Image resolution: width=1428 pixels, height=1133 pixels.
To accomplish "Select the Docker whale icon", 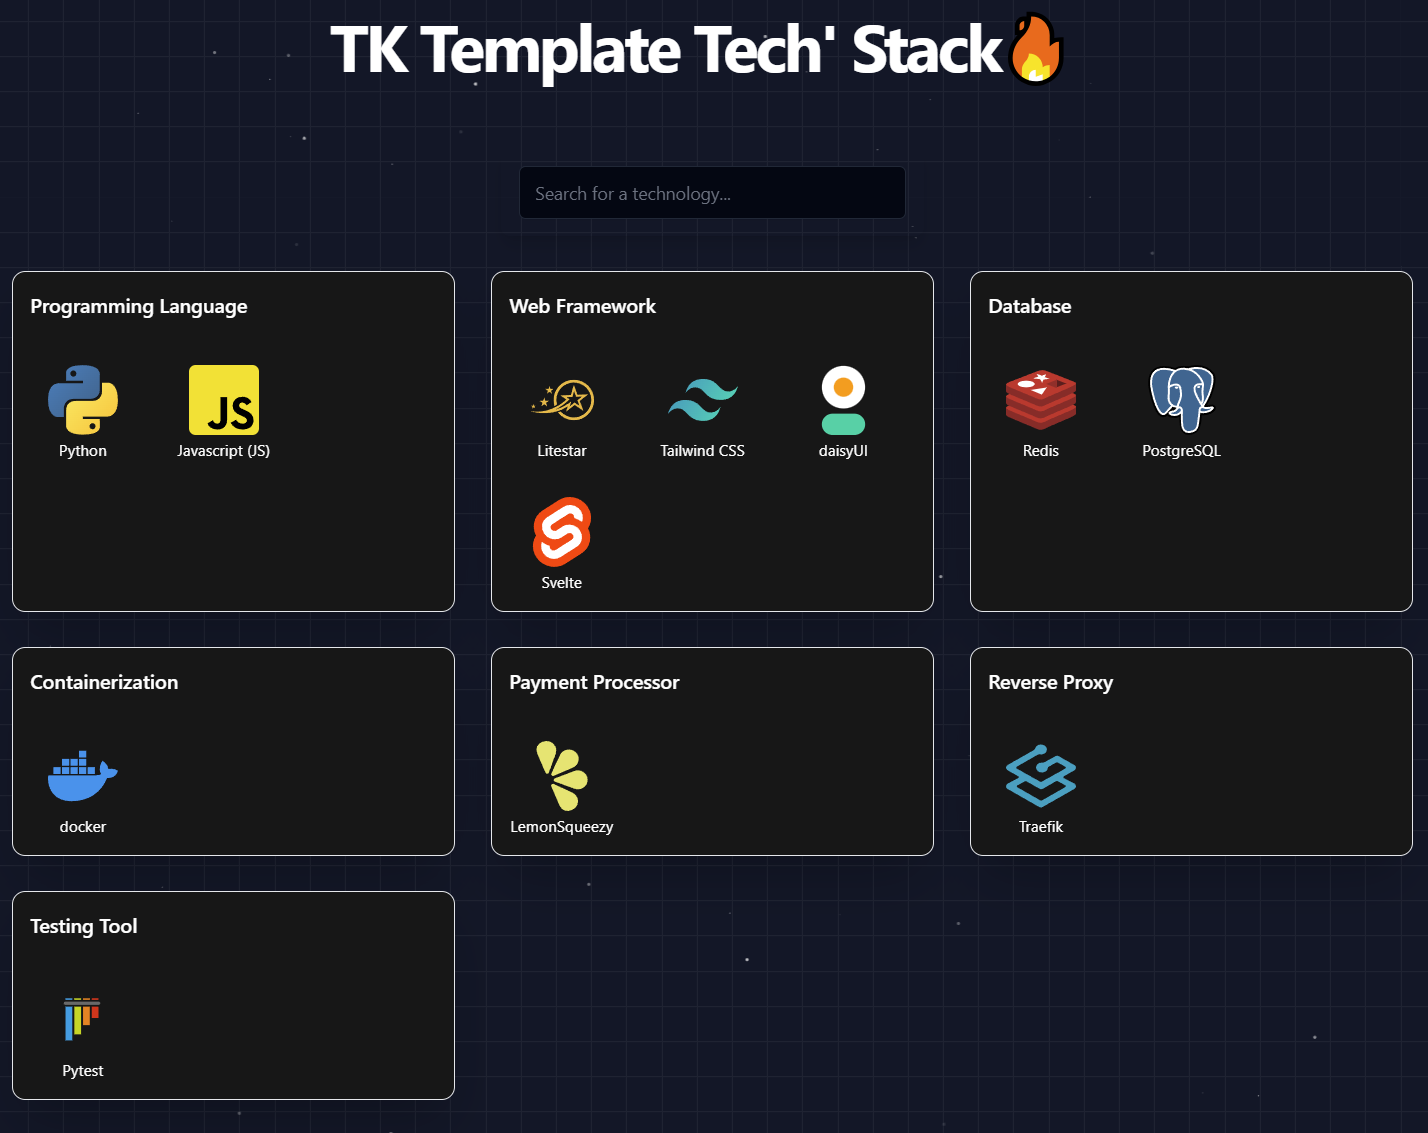I will pyautogui.click(x=83, y=776).
